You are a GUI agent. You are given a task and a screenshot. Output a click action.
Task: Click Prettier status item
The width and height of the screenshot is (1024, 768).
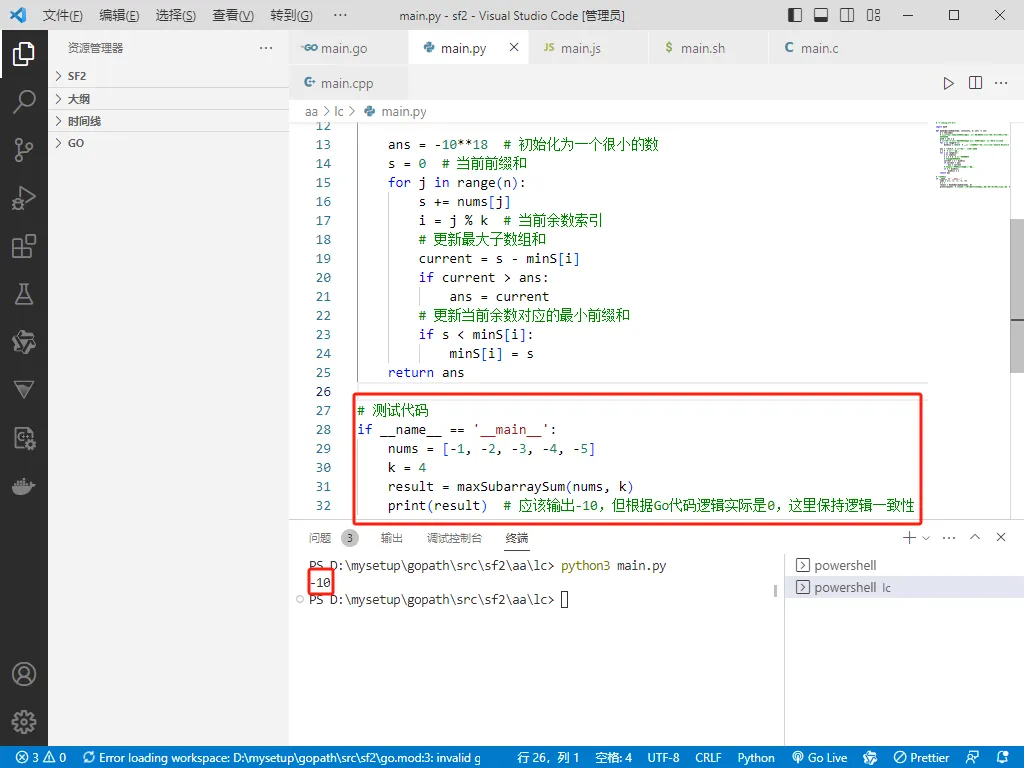coord(921,758)
